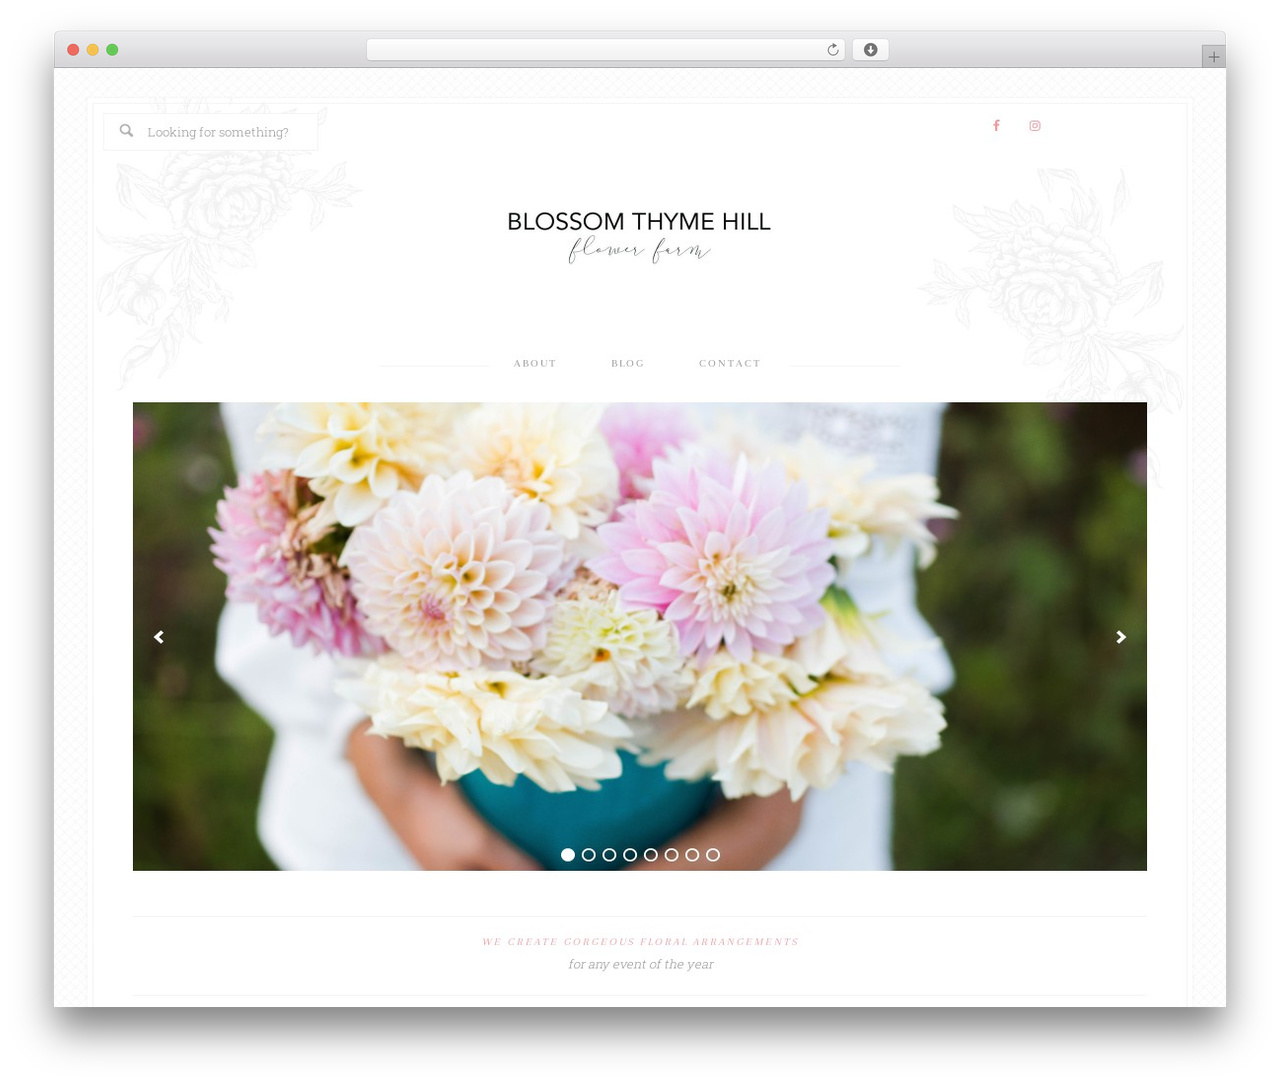The height and width of the screenshot is (1084, 1280).
Task: Click the dahlia bouquet slider image
Action: tap(640, 636)
